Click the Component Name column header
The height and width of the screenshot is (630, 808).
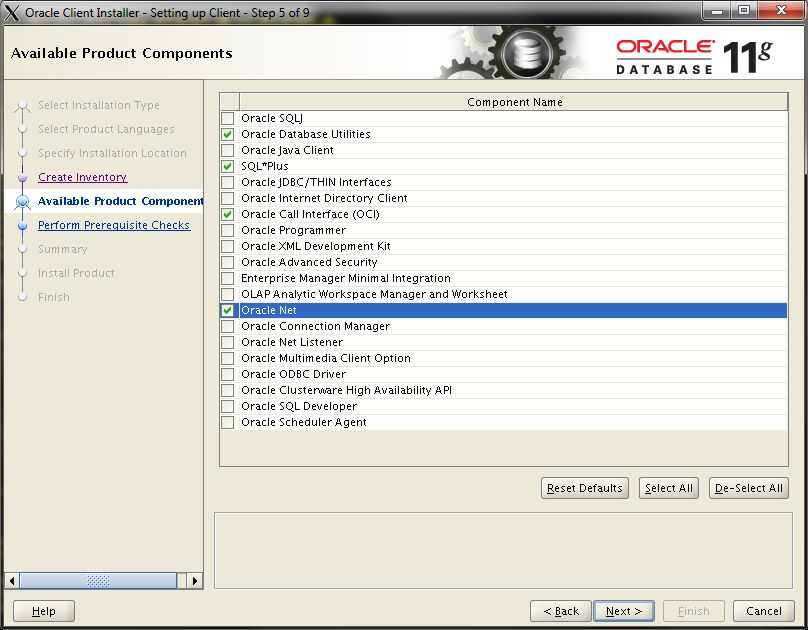point(514,102)
